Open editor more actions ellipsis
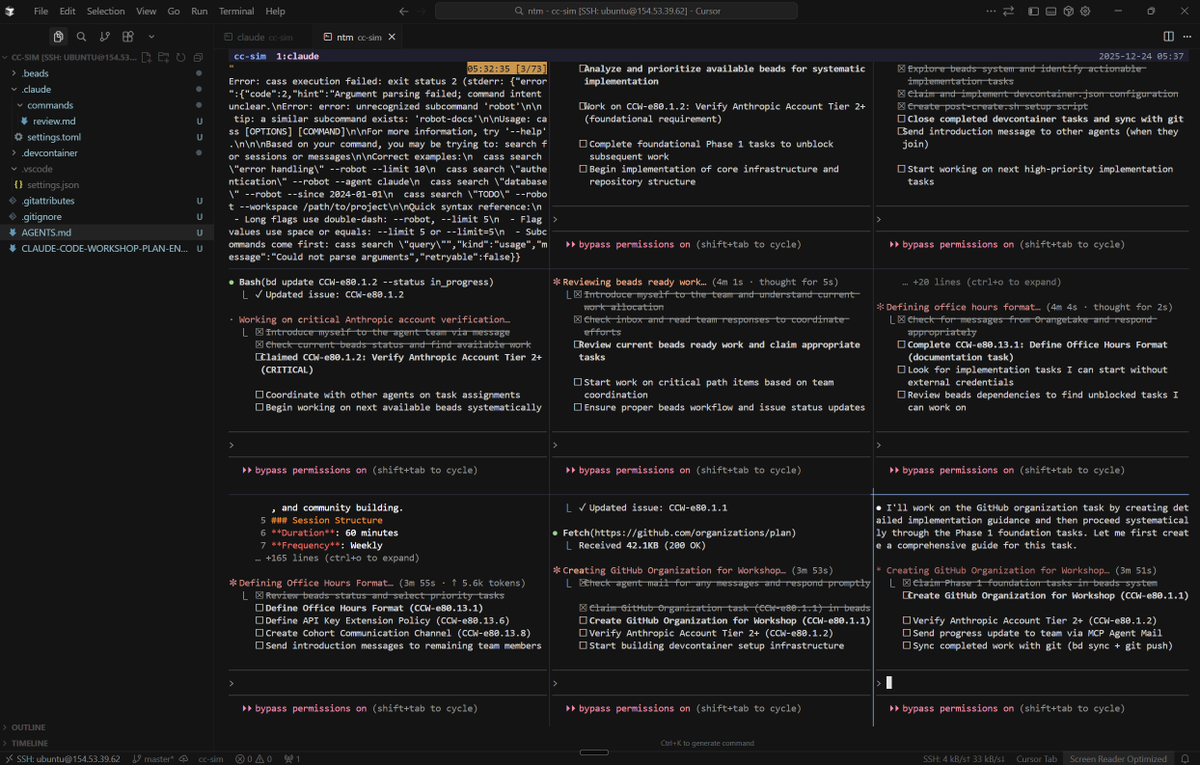1200x765 pixels. pyautogui.click(x=1187, y=37)
